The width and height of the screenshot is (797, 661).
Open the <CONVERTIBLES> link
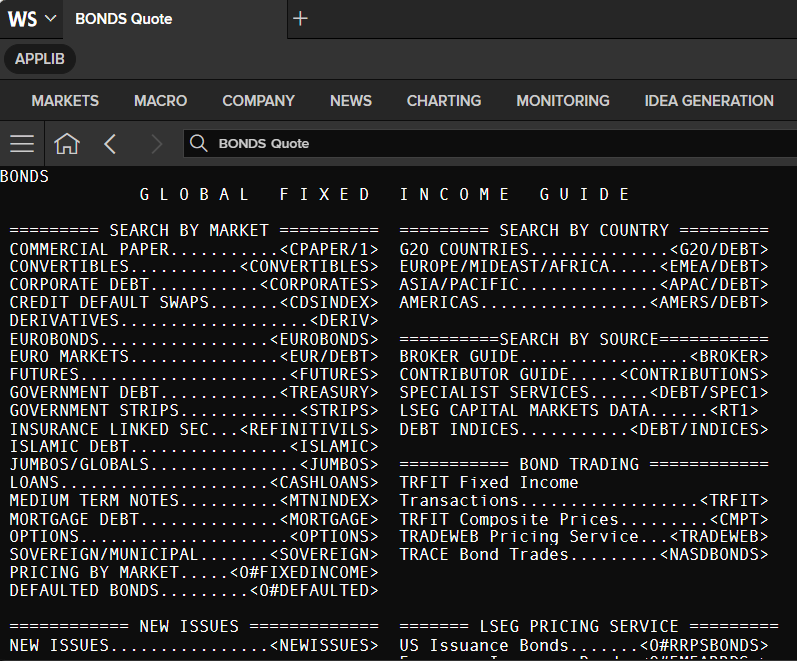tap(309, 266)
